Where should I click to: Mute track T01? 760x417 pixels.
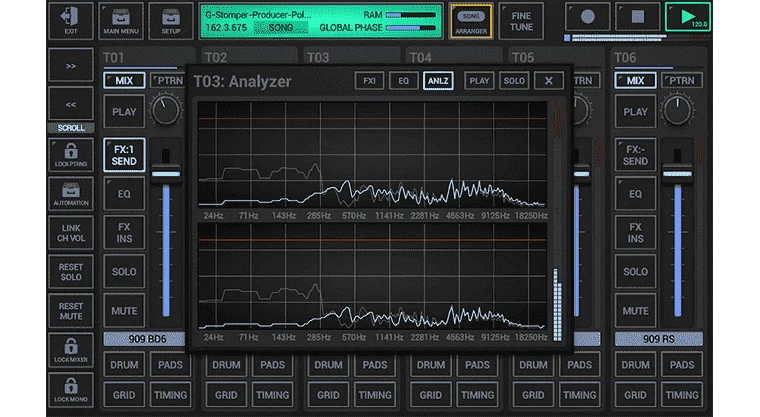click(x=124, y=311)
